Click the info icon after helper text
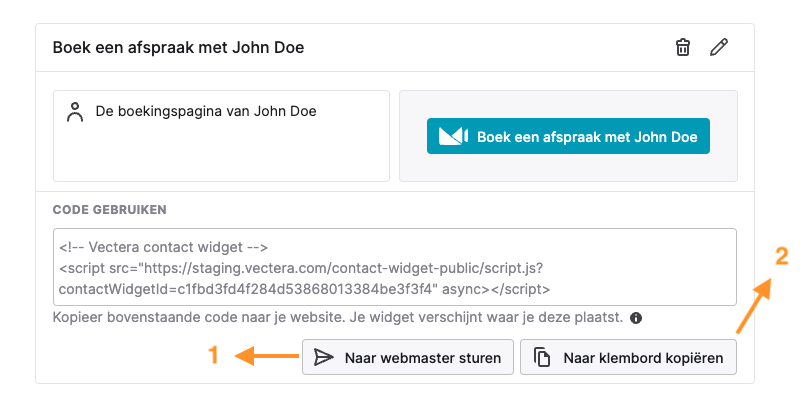Image resolution: width=811 pixels, height=407 pixels. pos(636,318)
